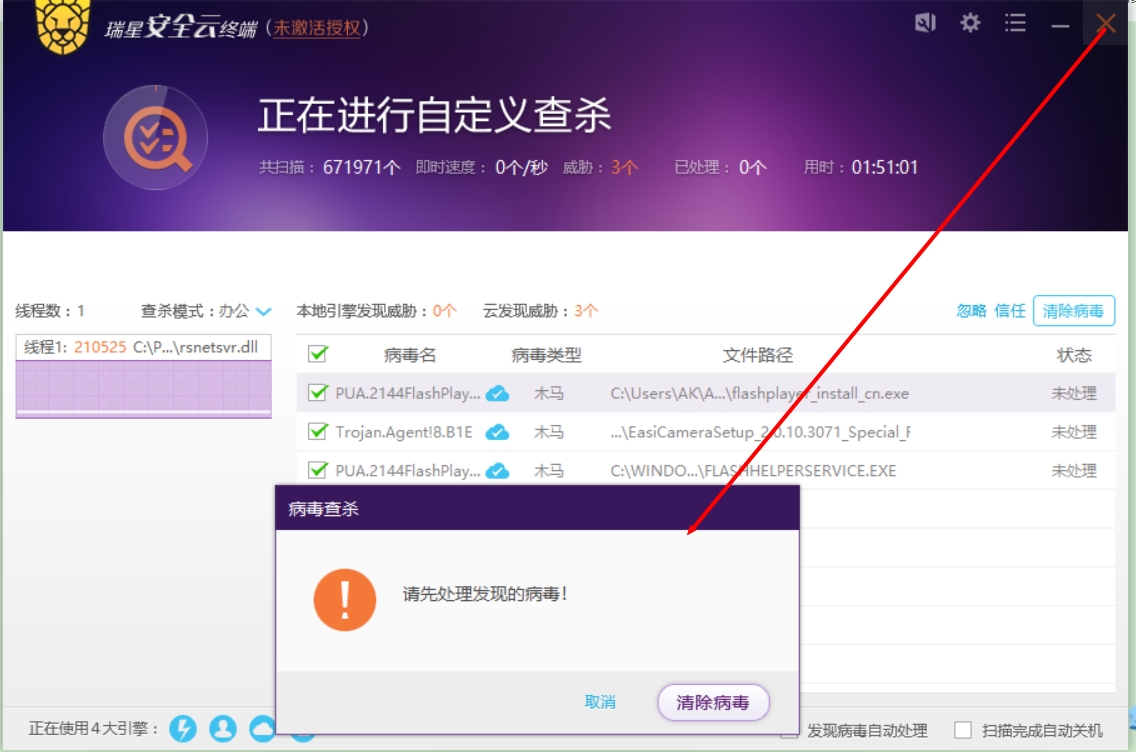This screenshot has height=752, width=1136.
Task: Click the yellow lion Rising logo
Action: (x=63, y=27)
